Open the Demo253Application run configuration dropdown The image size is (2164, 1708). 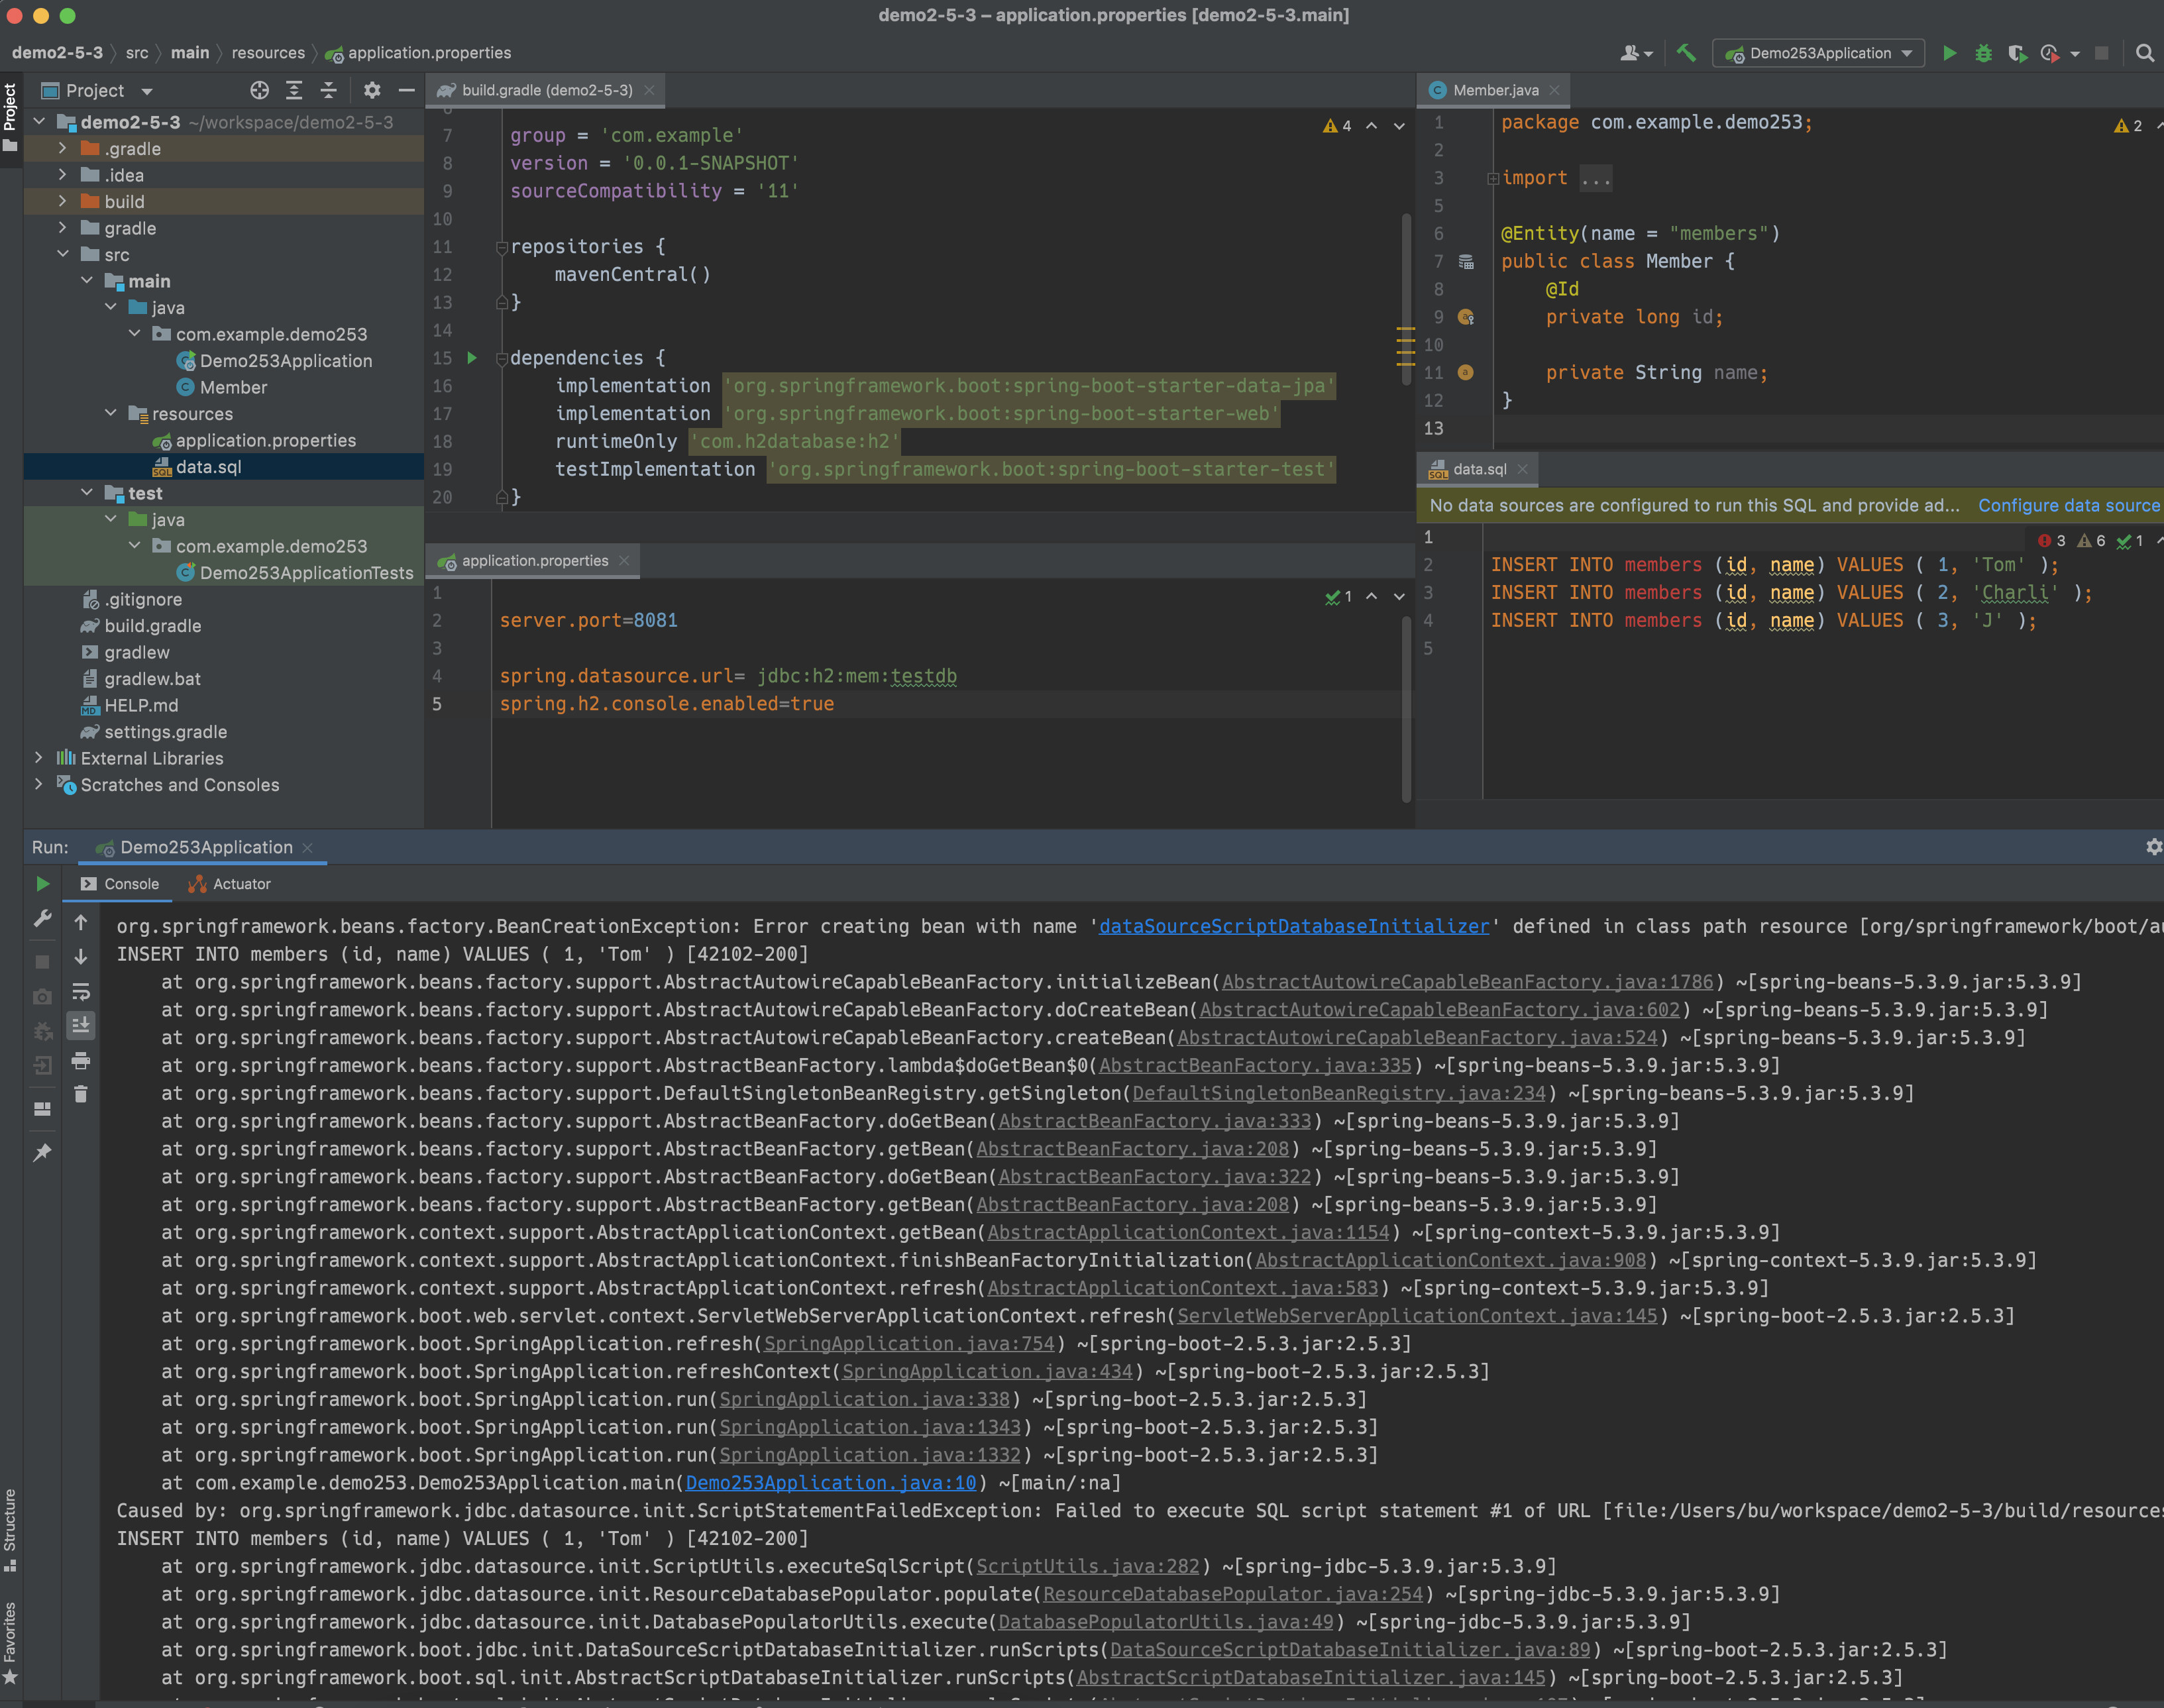point(1819,53)
